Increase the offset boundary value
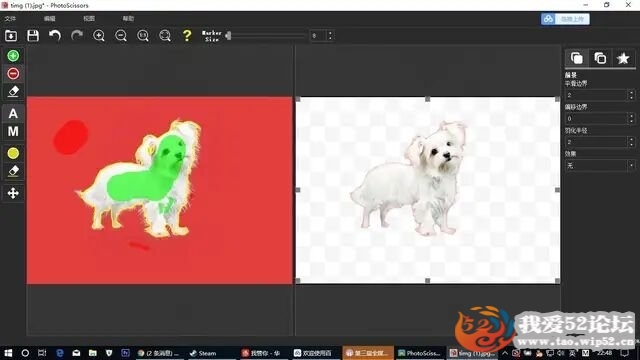 (x=631, y=116)
